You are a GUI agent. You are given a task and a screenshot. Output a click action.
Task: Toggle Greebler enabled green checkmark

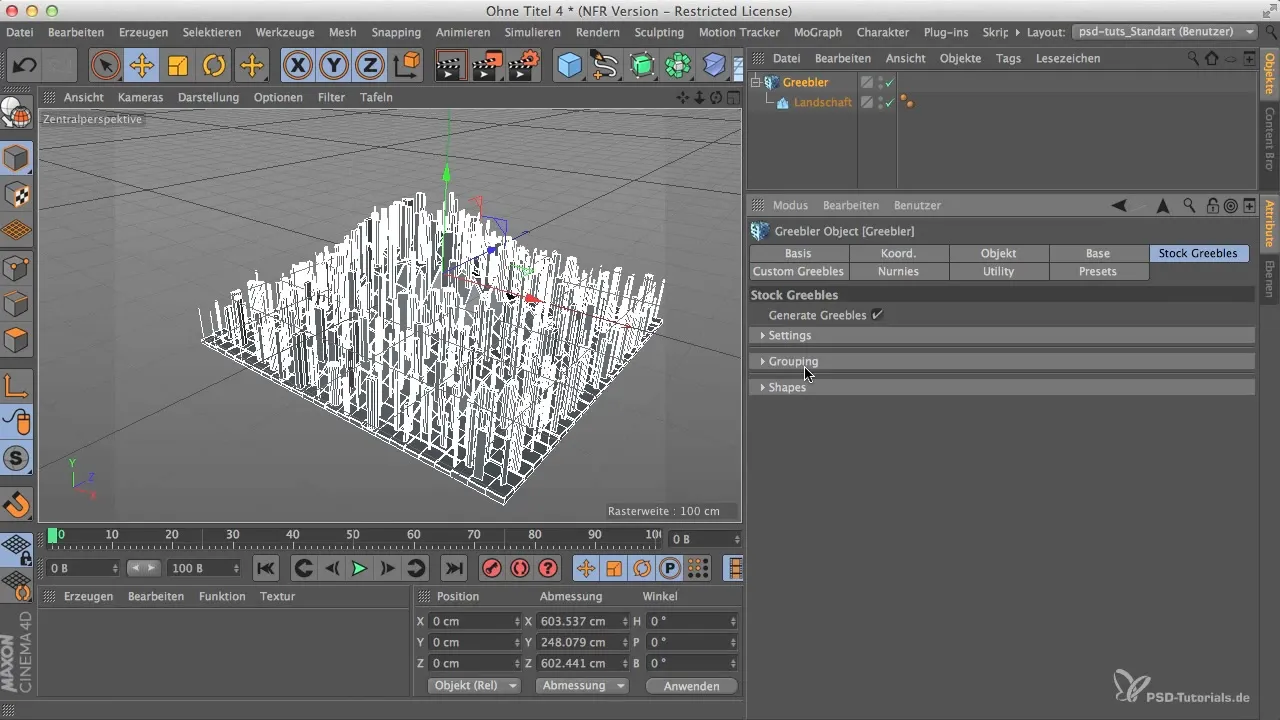pyautogui.click(x=890, y=82)
